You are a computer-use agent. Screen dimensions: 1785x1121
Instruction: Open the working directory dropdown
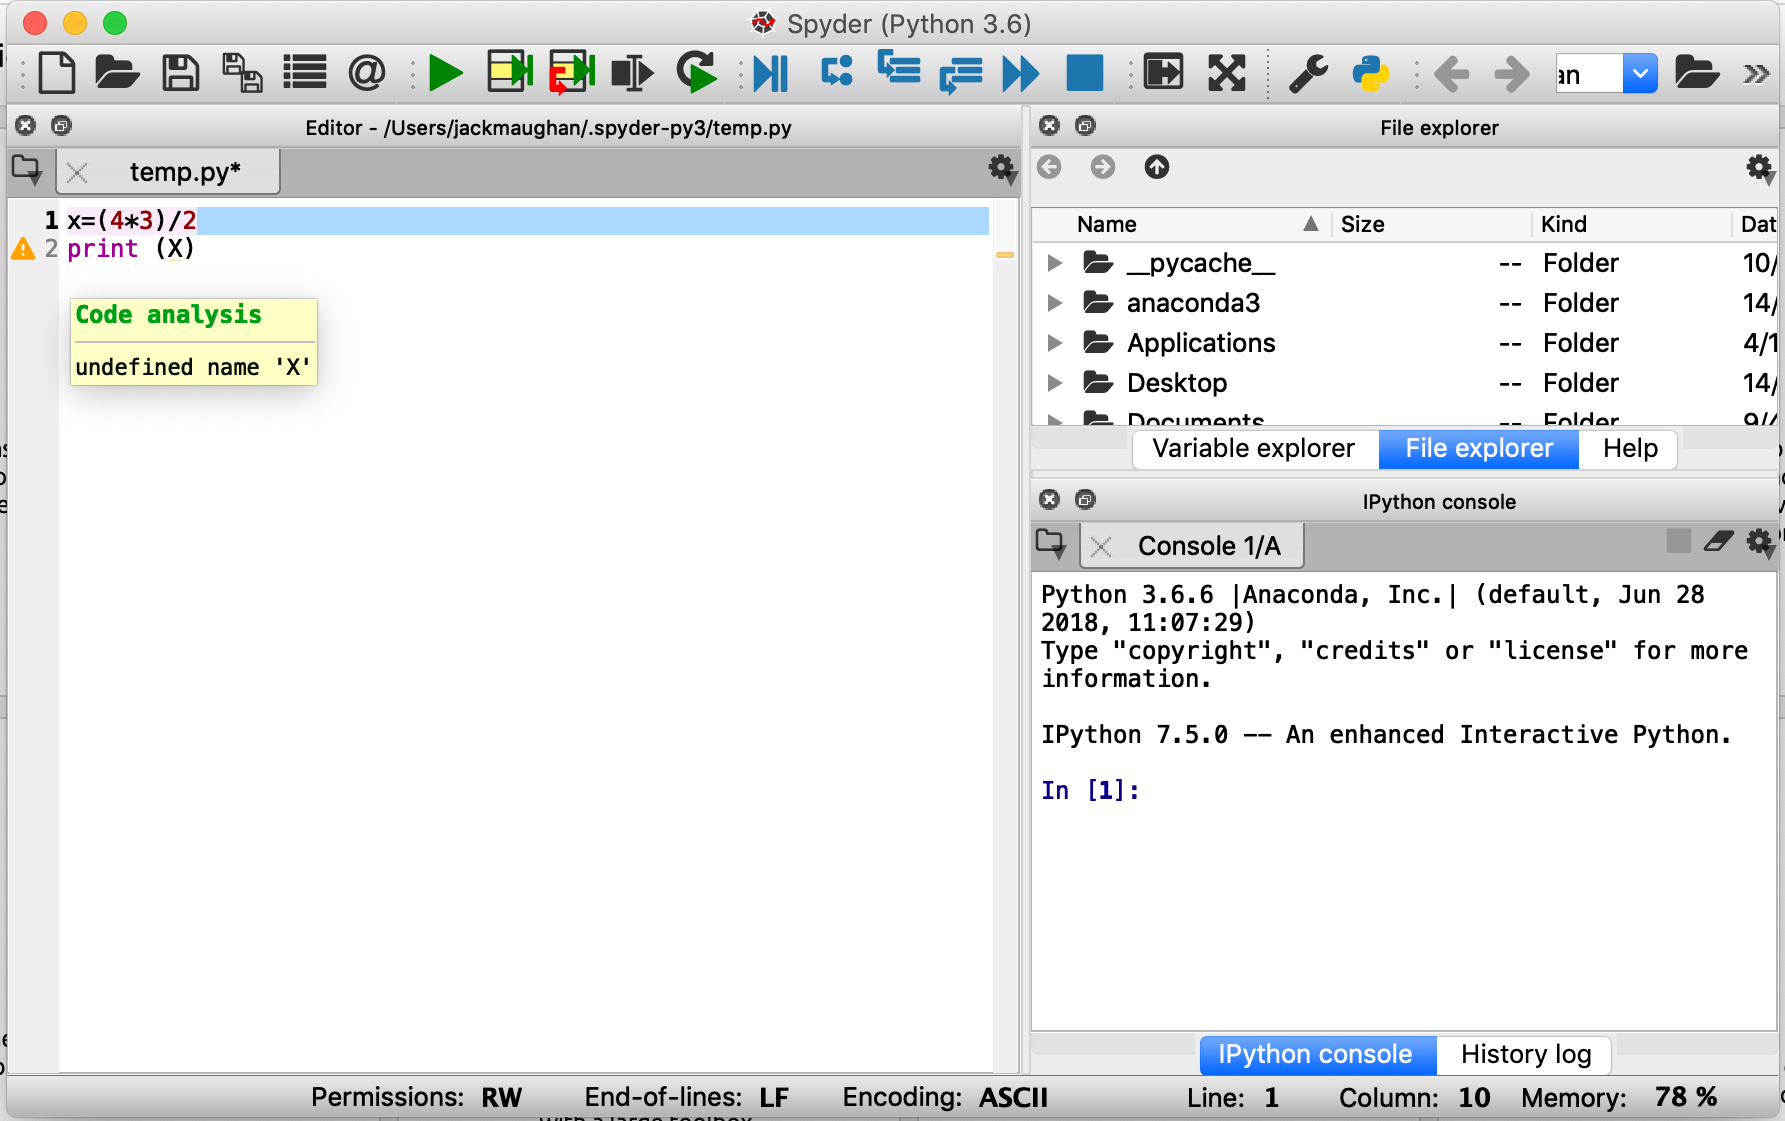tap(1640, 73)
